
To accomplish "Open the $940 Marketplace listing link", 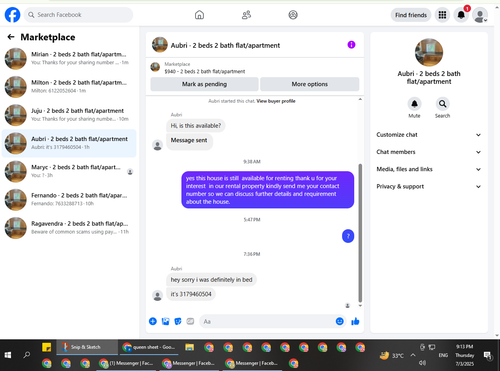I will [204, 71].
